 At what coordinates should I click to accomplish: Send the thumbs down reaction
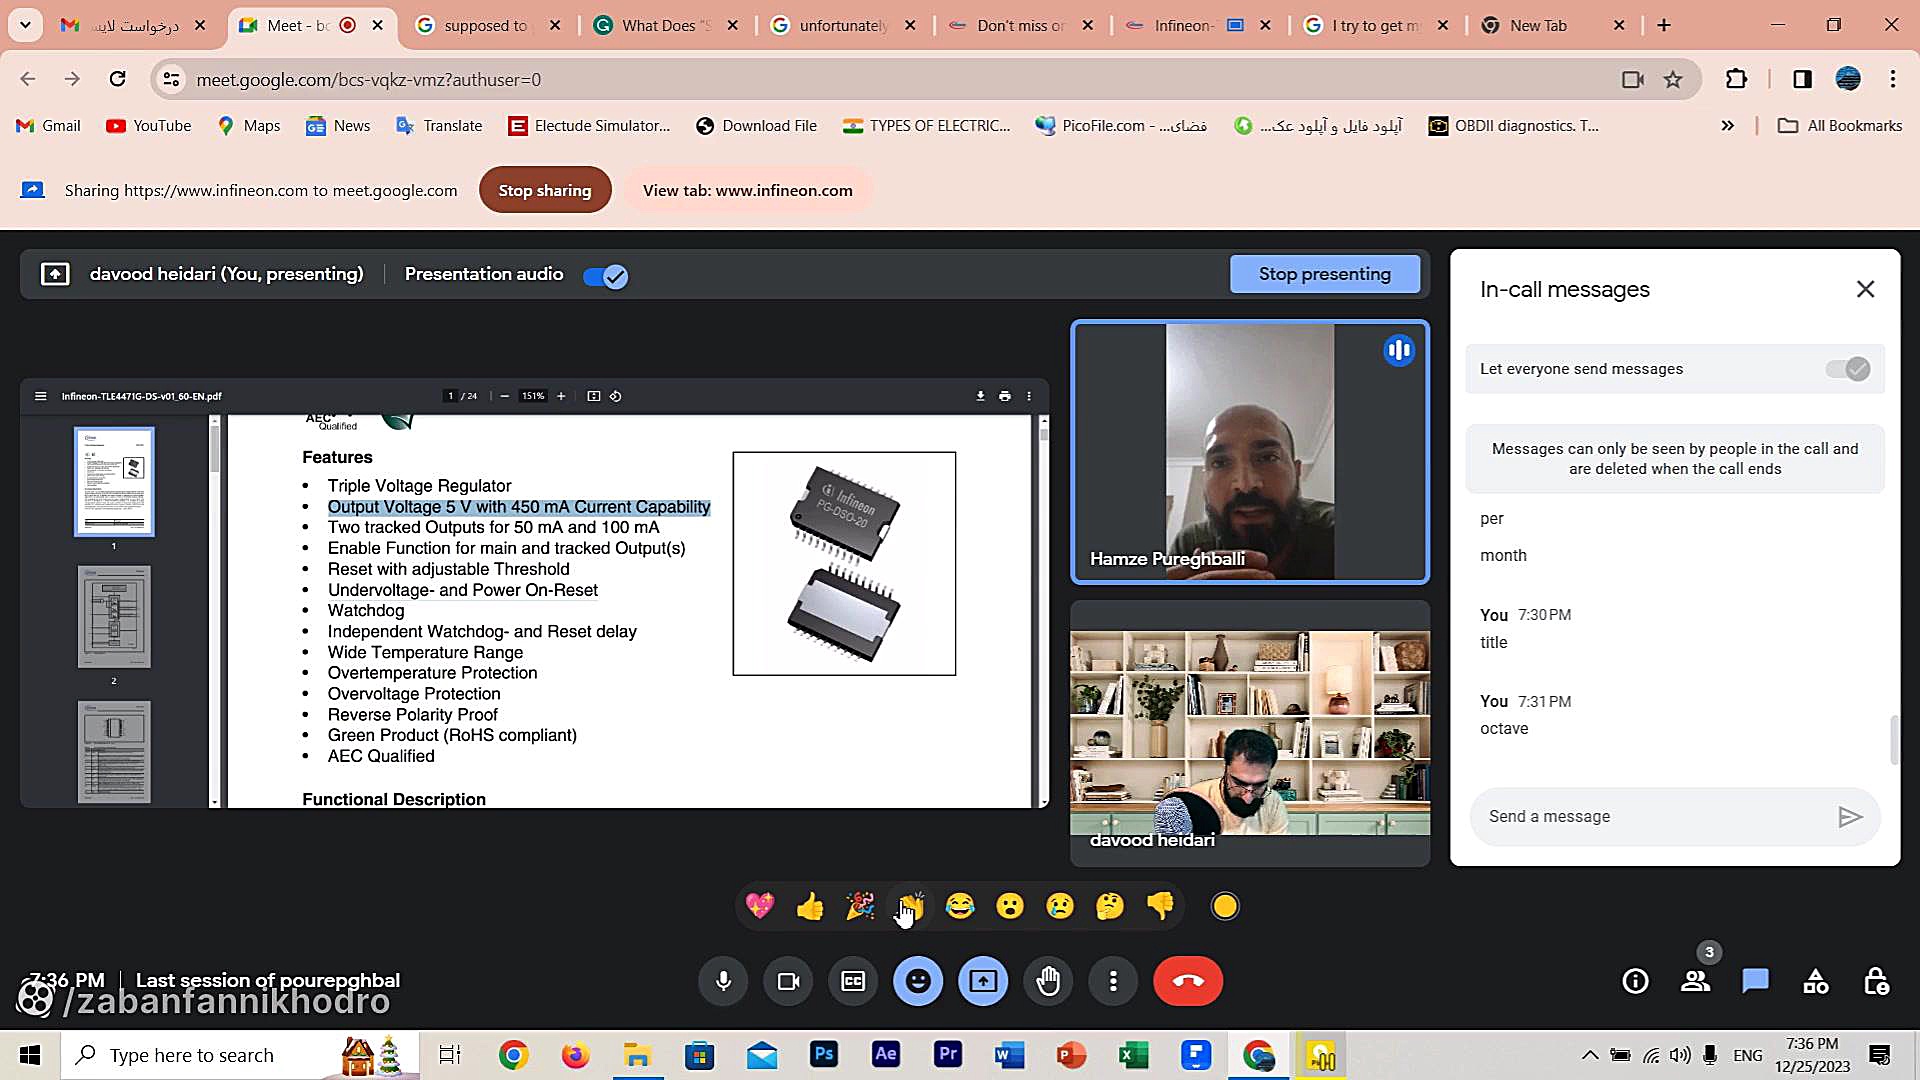1160,906
